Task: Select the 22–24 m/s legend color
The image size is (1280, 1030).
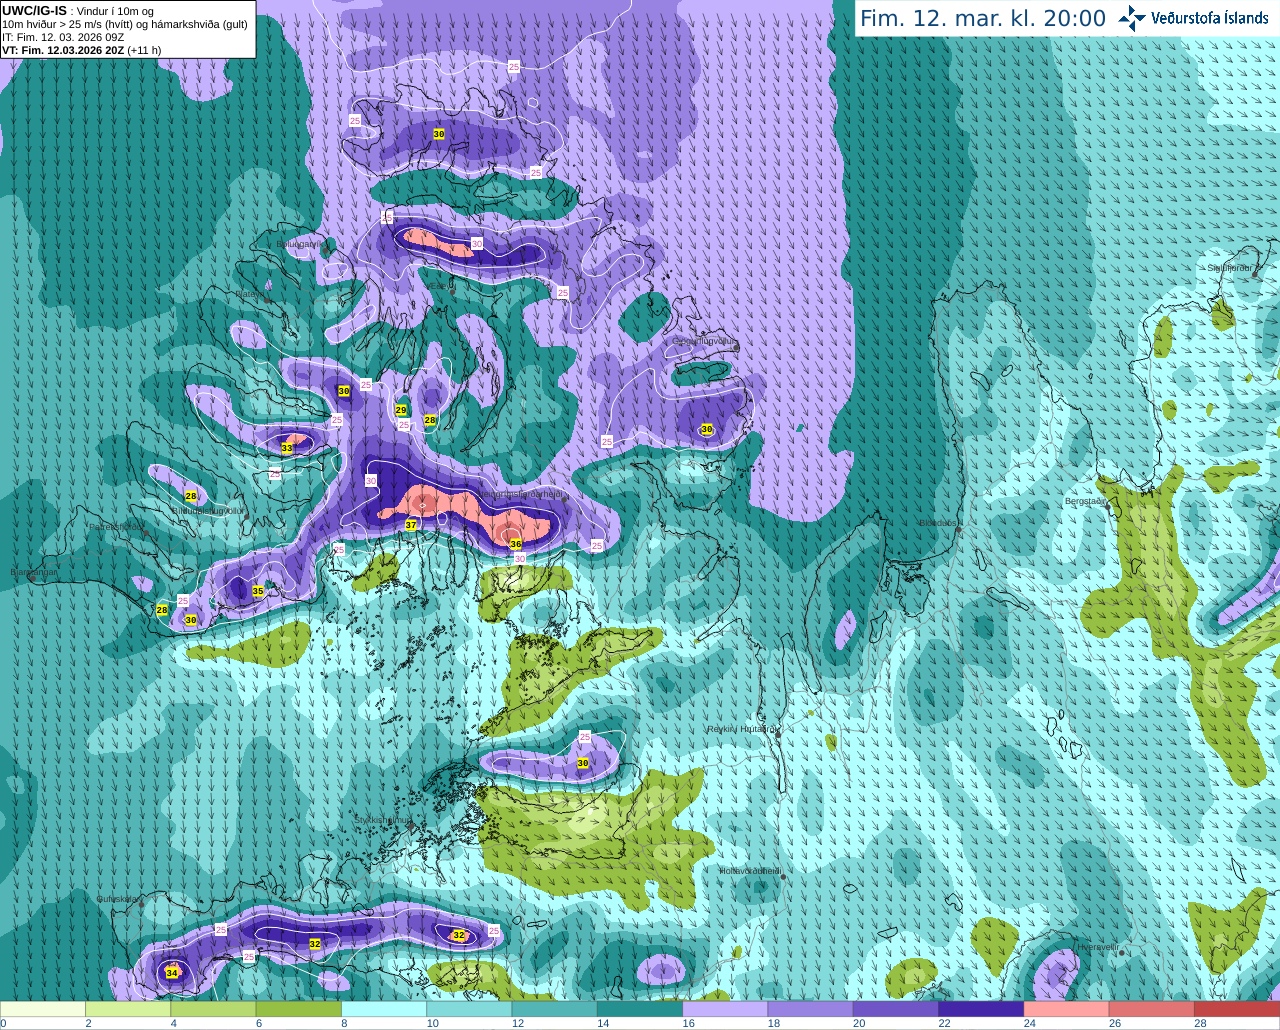Action: tap(981, 1009)
